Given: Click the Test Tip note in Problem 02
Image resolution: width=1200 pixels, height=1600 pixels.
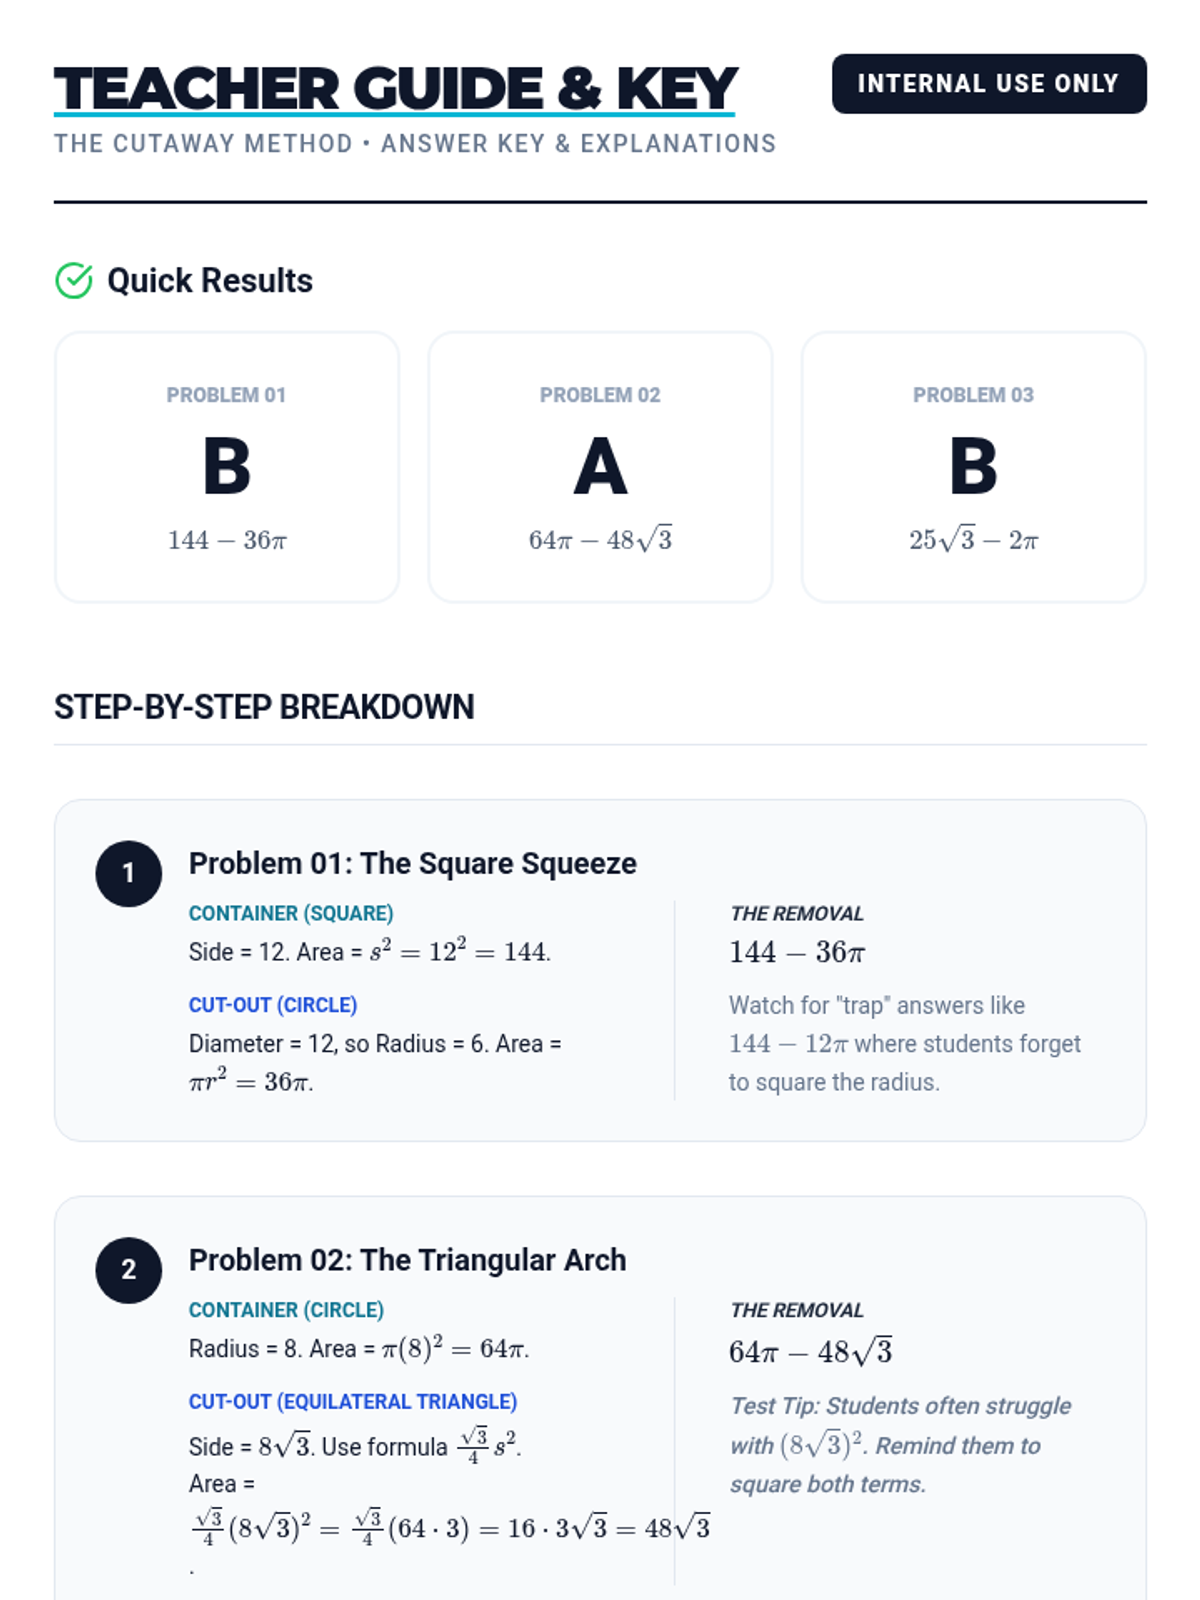Looking at the screenshot, I should coord(900,1445).
